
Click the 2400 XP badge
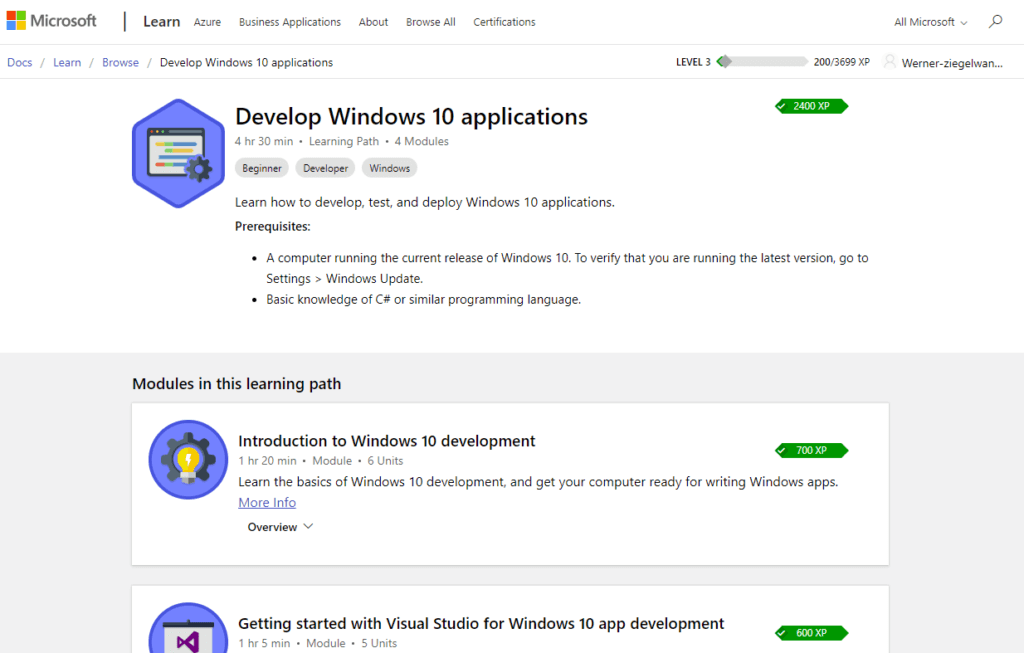click(x=810, y=105)
